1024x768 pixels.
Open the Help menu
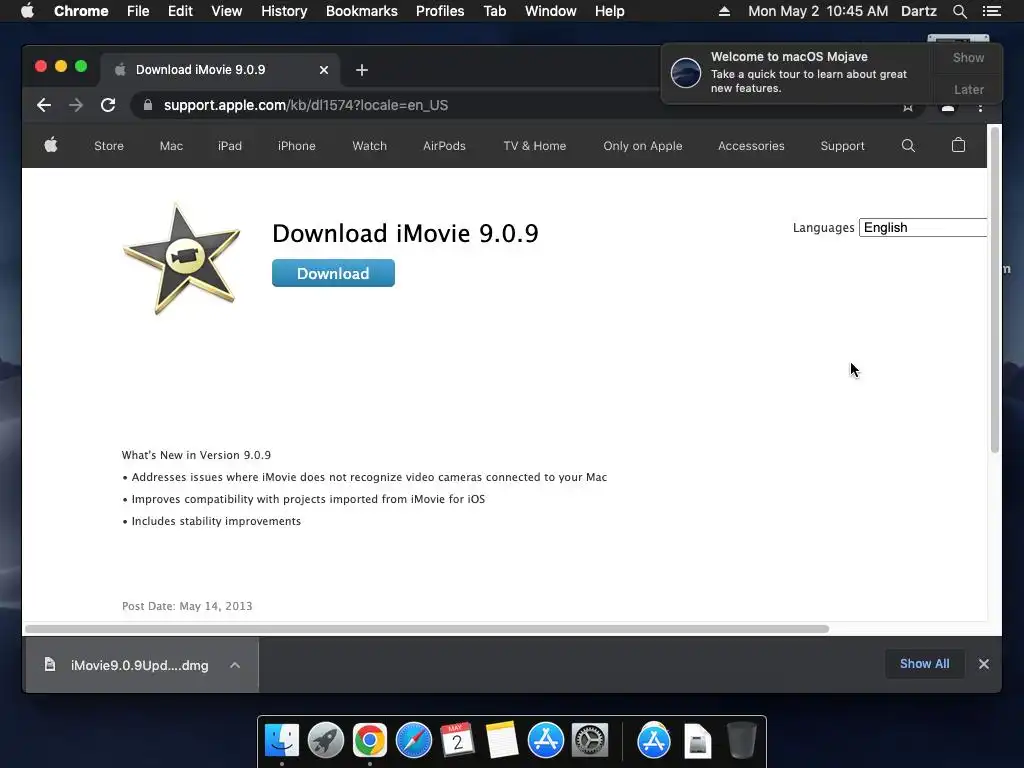point(609,11)
